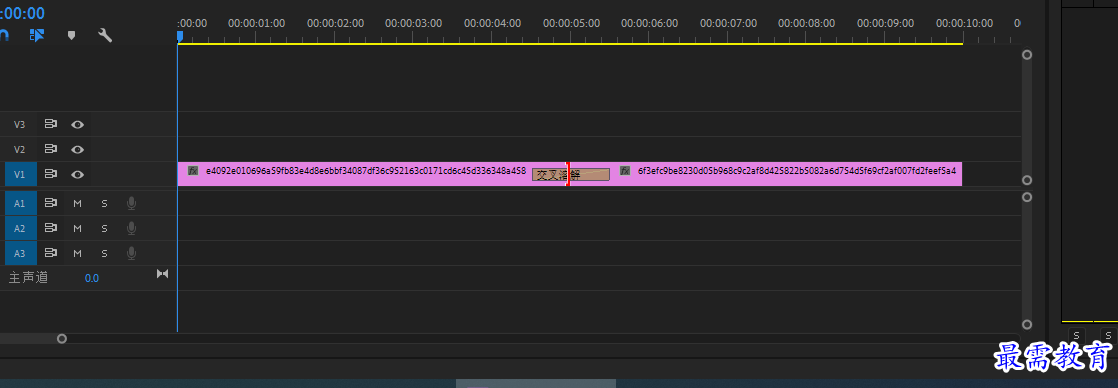The width and height of the screenshot is (1118, 388).
Task: Click ruler at 00:00:08:00
Action: pos(806,23)
